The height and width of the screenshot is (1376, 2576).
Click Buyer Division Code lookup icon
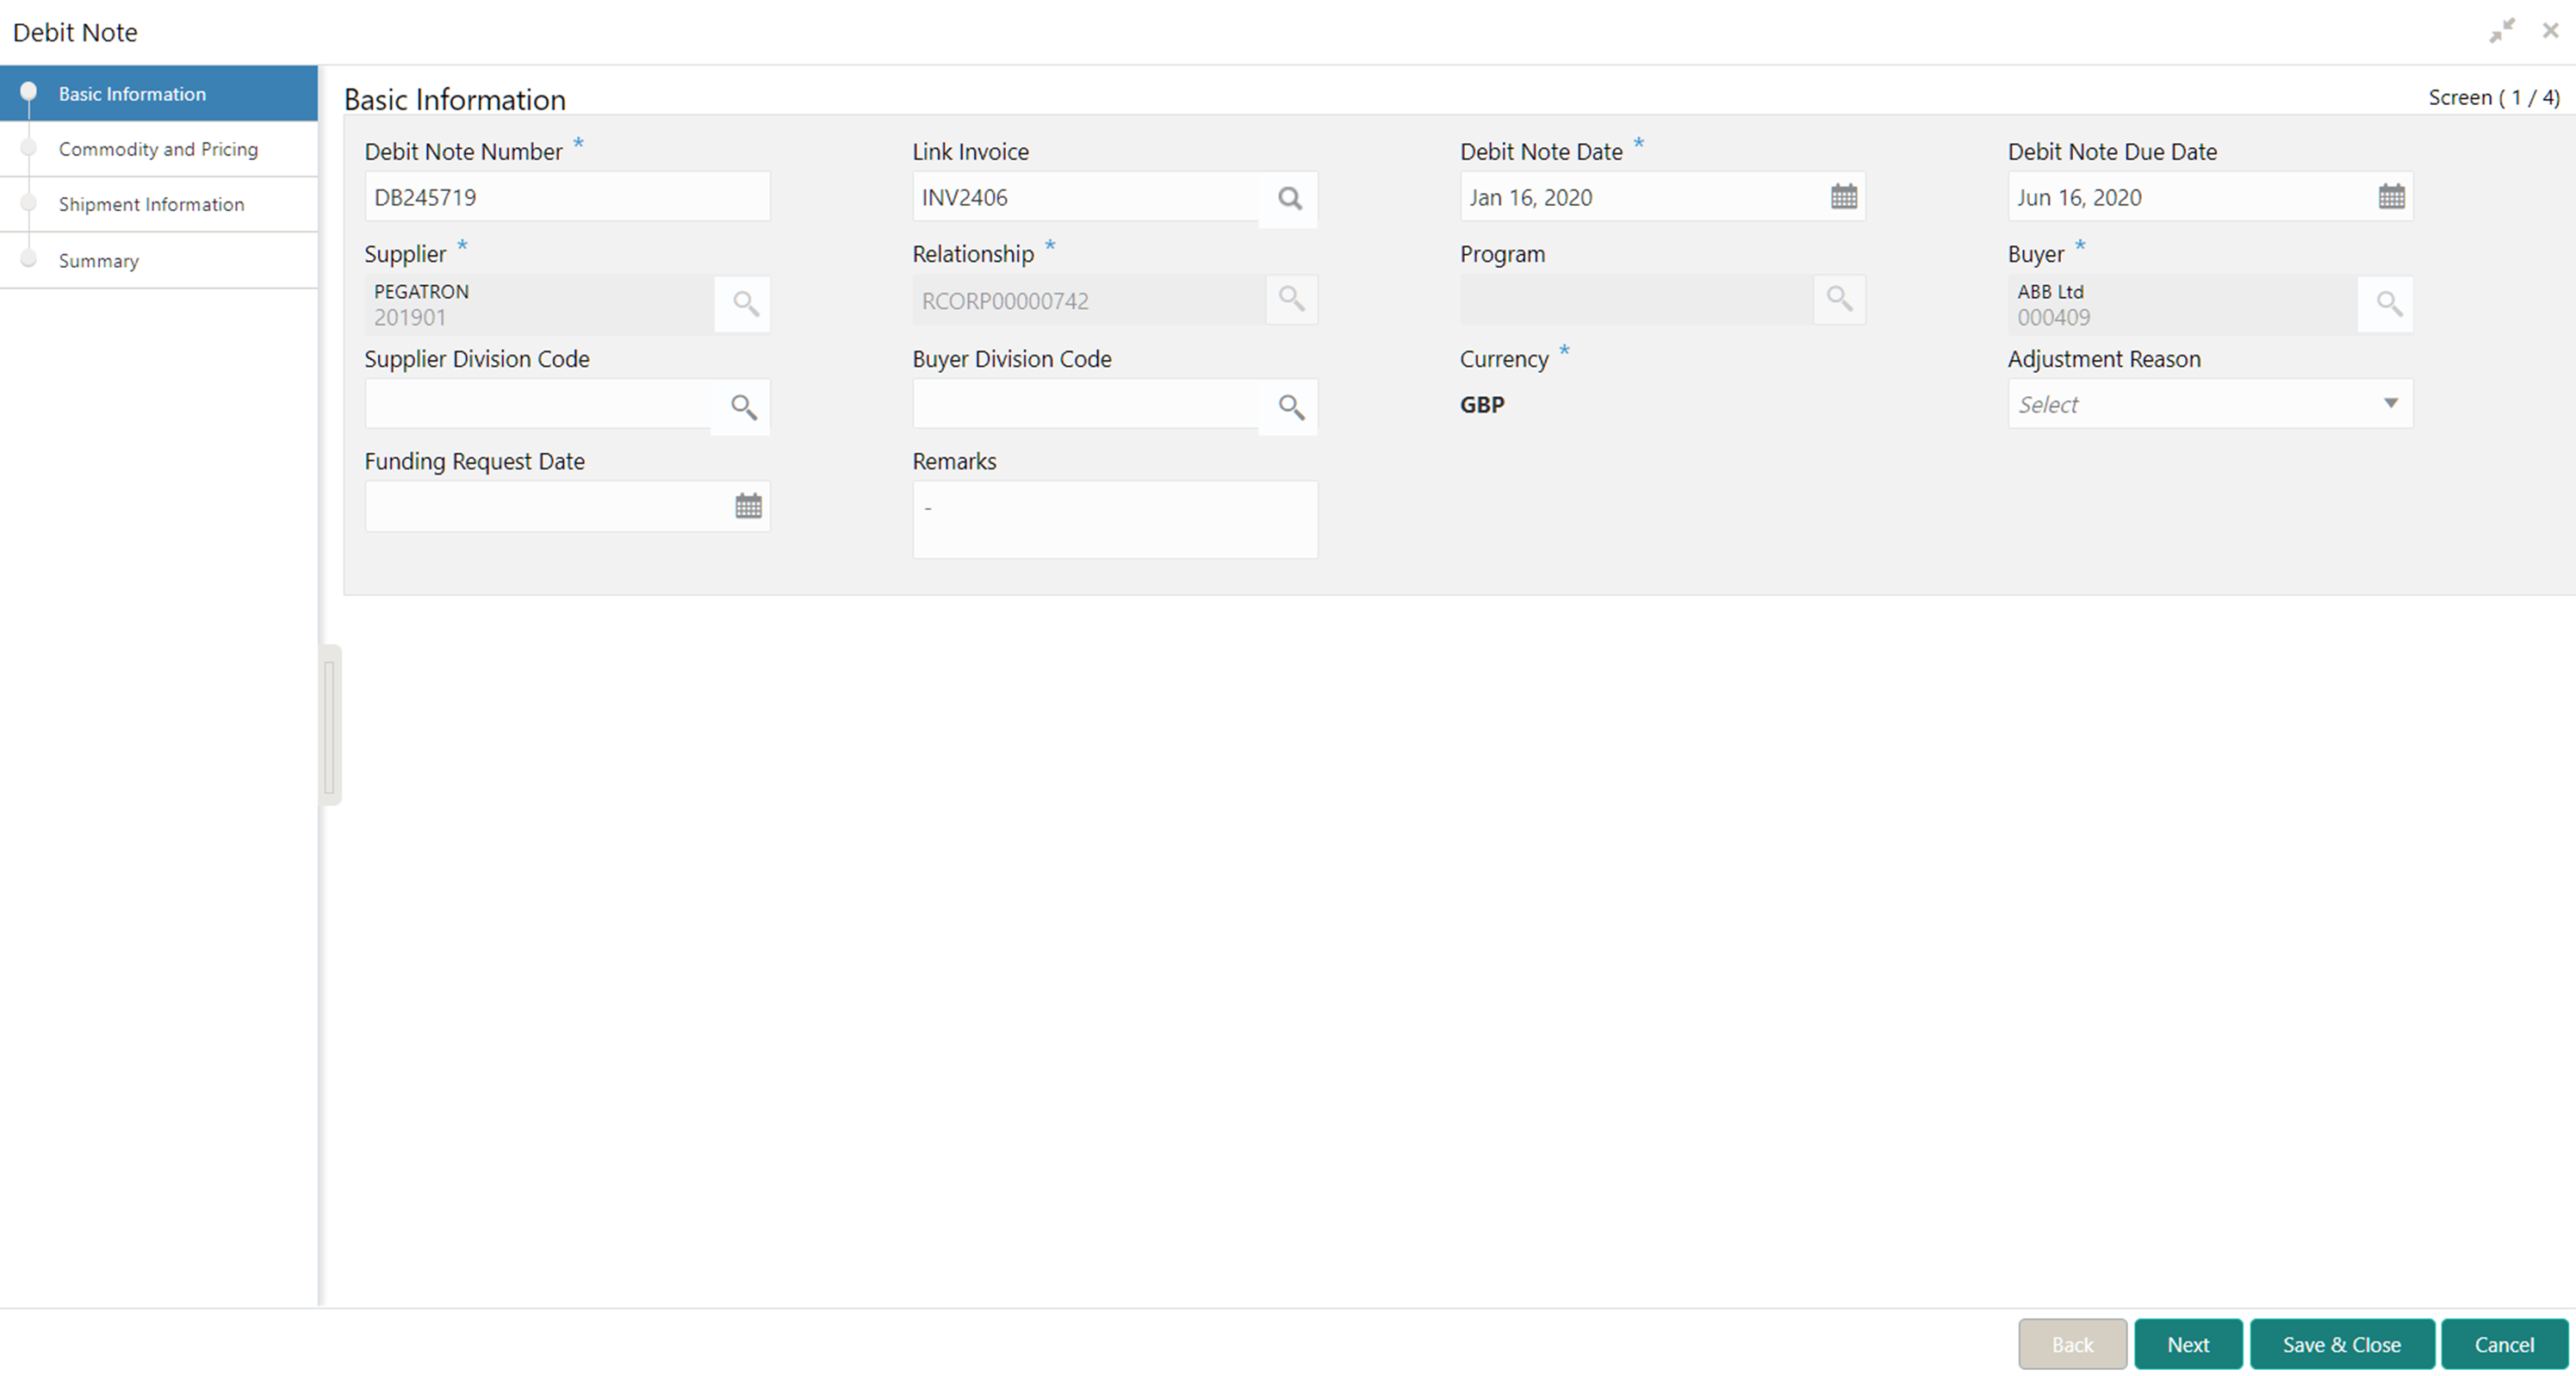1290,406
